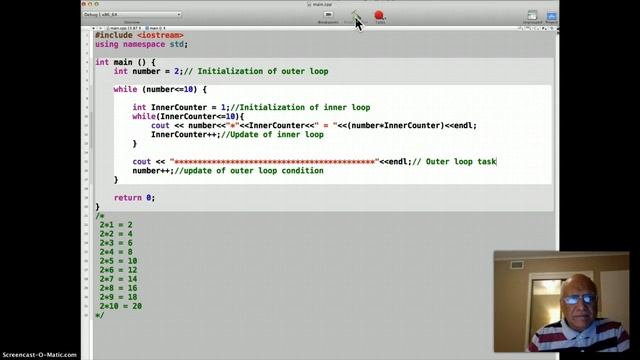Click the 'while (number<=10) {' line
The height and width of the screenshot is (360, 640).
pos(160,89)
